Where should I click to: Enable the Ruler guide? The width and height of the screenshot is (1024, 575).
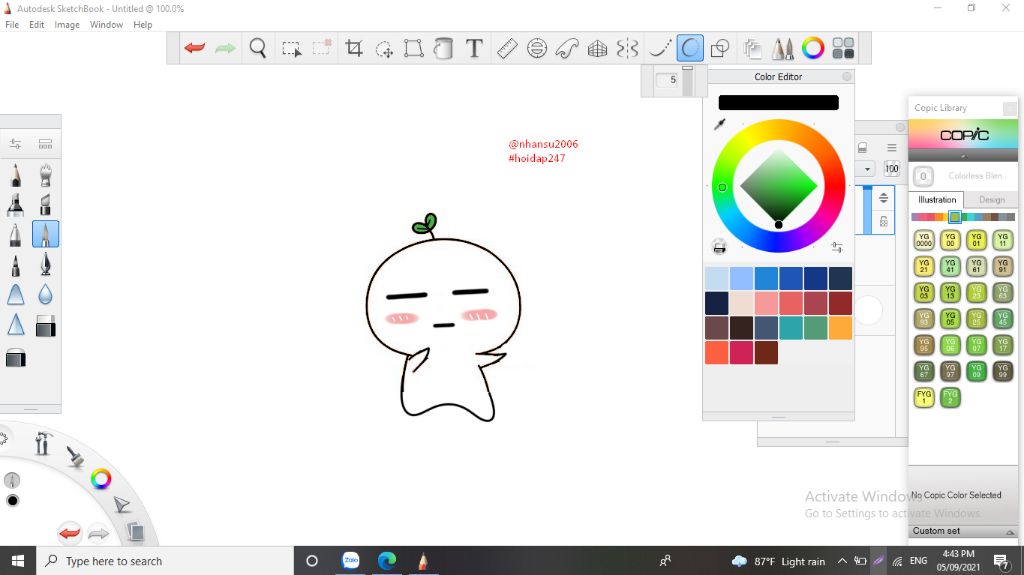coord(507,48)
